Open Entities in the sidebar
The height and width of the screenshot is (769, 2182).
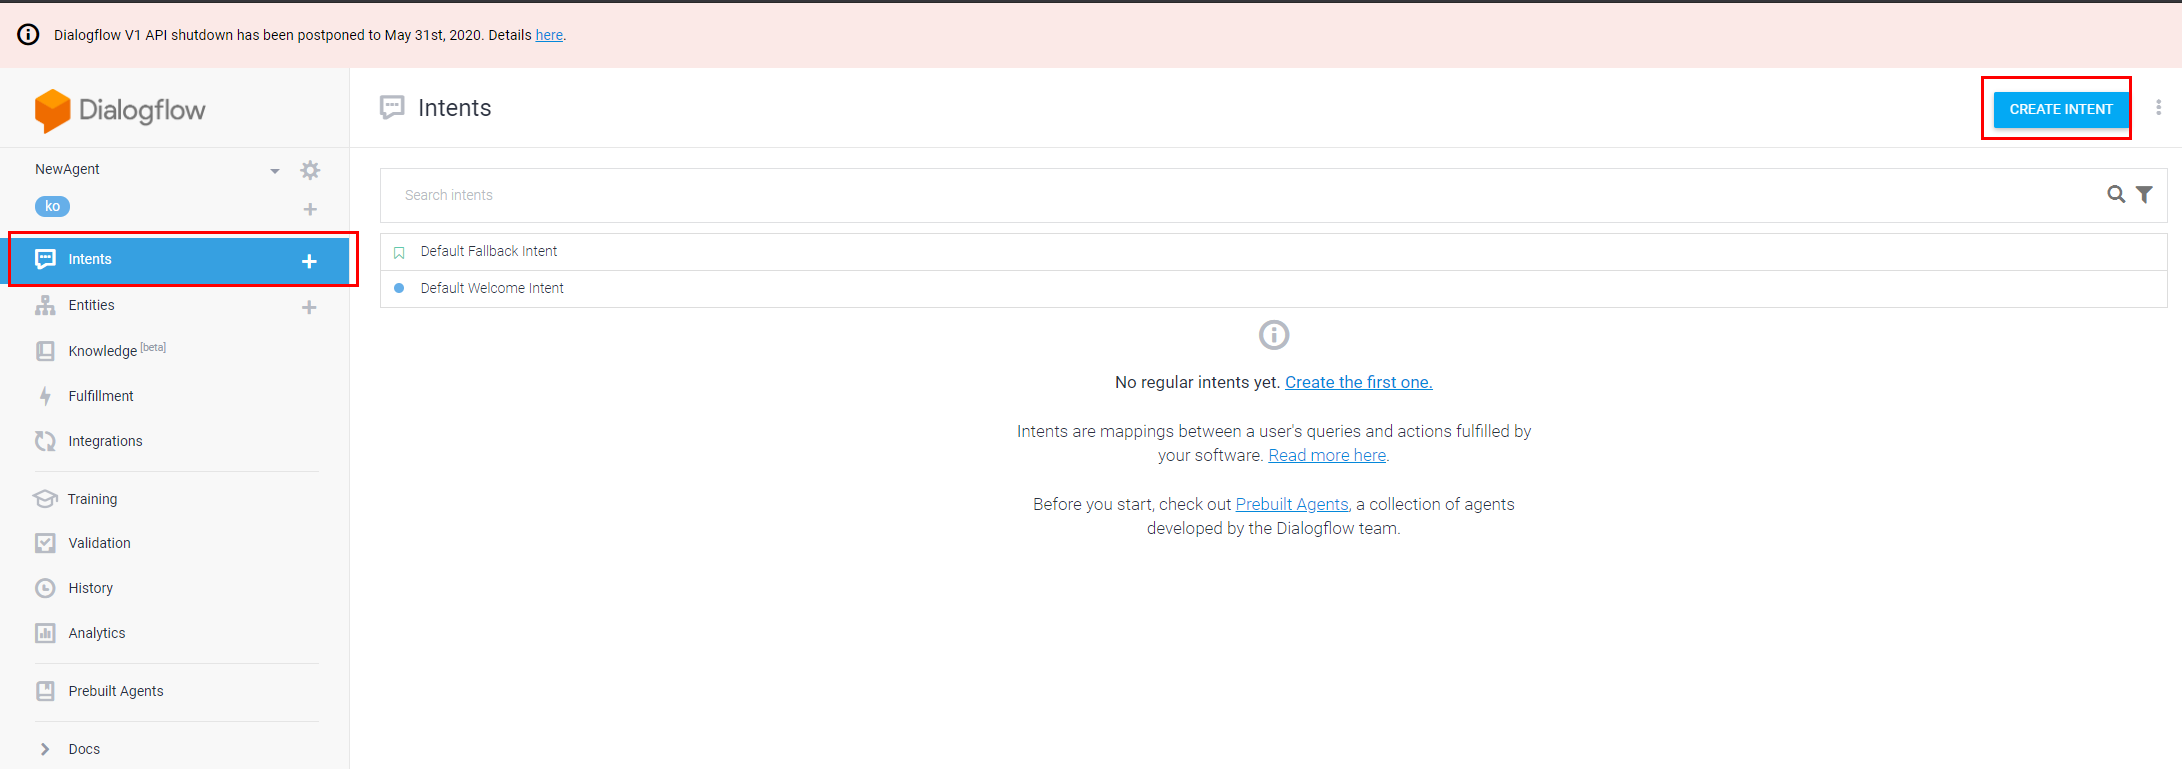[91, 305]
